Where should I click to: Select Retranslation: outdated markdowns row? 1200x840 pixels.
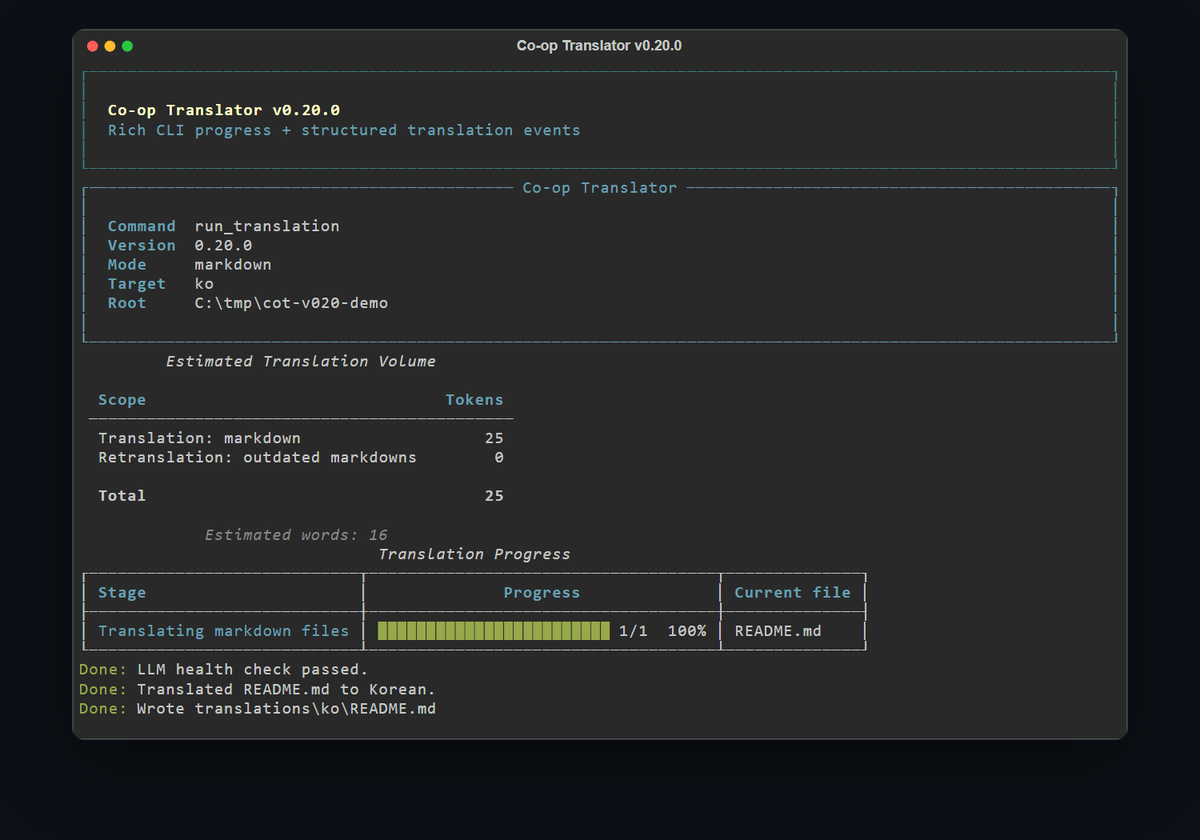pyautogui.click(x=301, y=457)
